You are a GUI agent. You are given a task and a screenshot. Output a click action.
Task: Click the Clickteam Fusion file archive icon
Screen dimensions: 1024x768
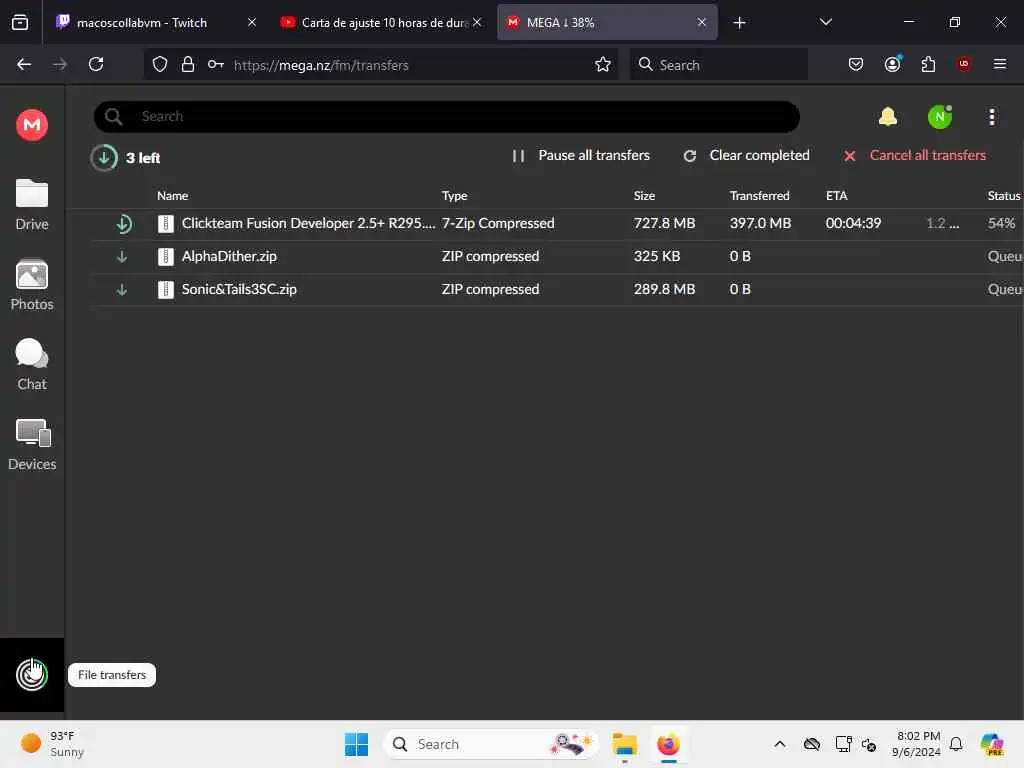(x=166, y=224)
